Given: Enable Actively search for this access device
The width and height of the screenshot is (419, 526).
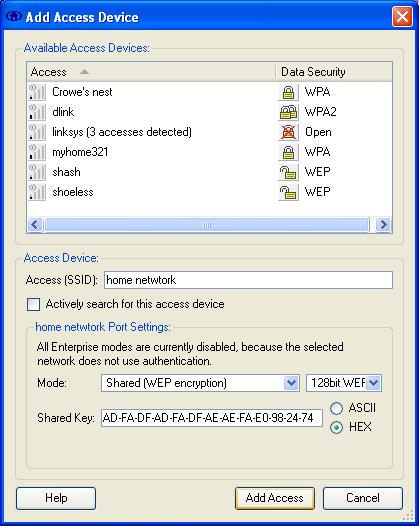Looking at the screenshot, I should point(34,305).
